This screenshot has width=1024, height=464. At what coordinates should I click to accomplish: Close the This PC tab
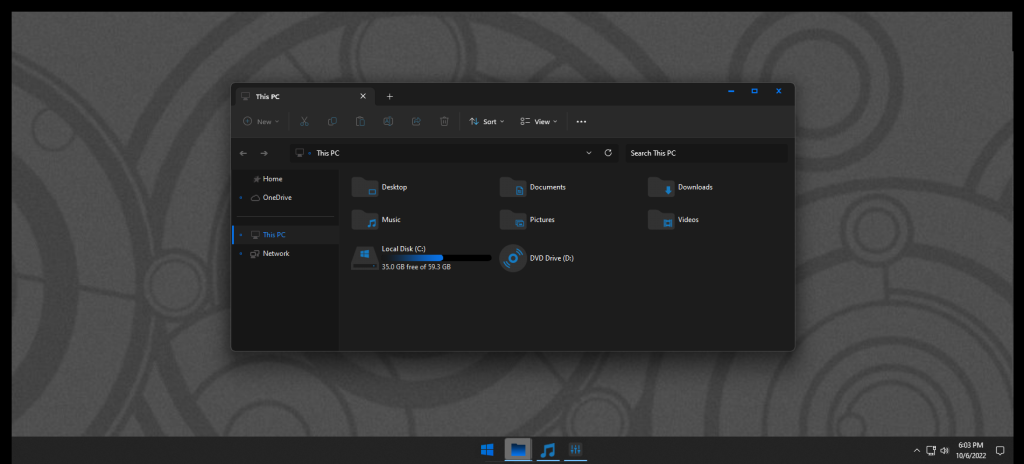363,96
